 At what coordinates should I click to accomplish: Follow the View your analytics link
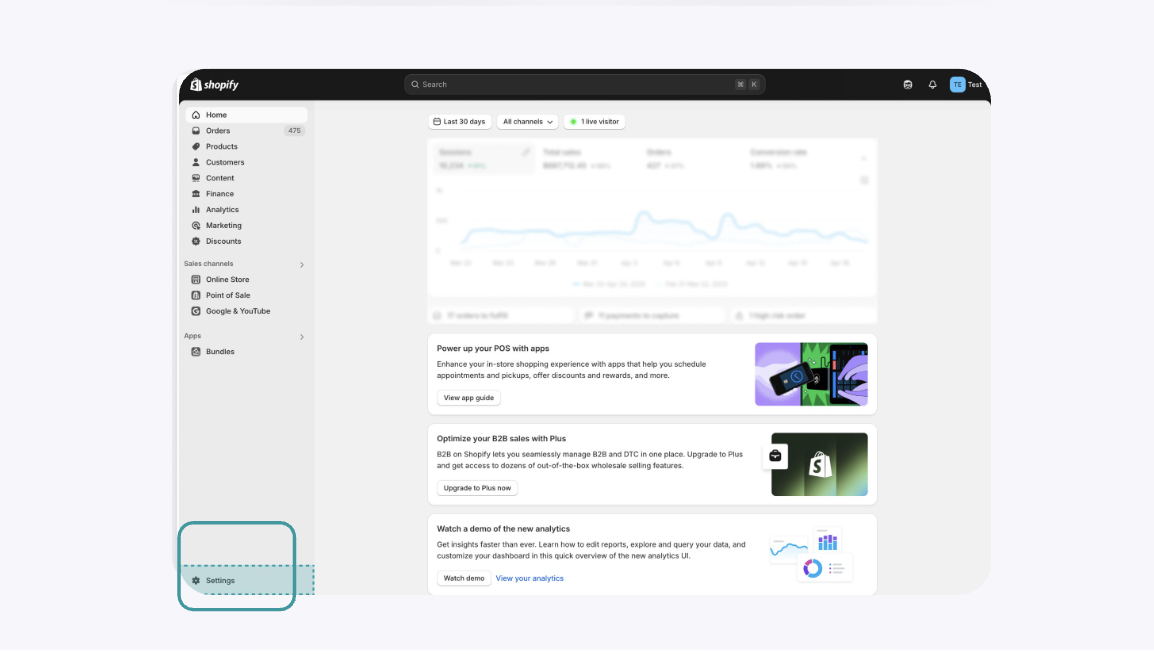[529, 578]
